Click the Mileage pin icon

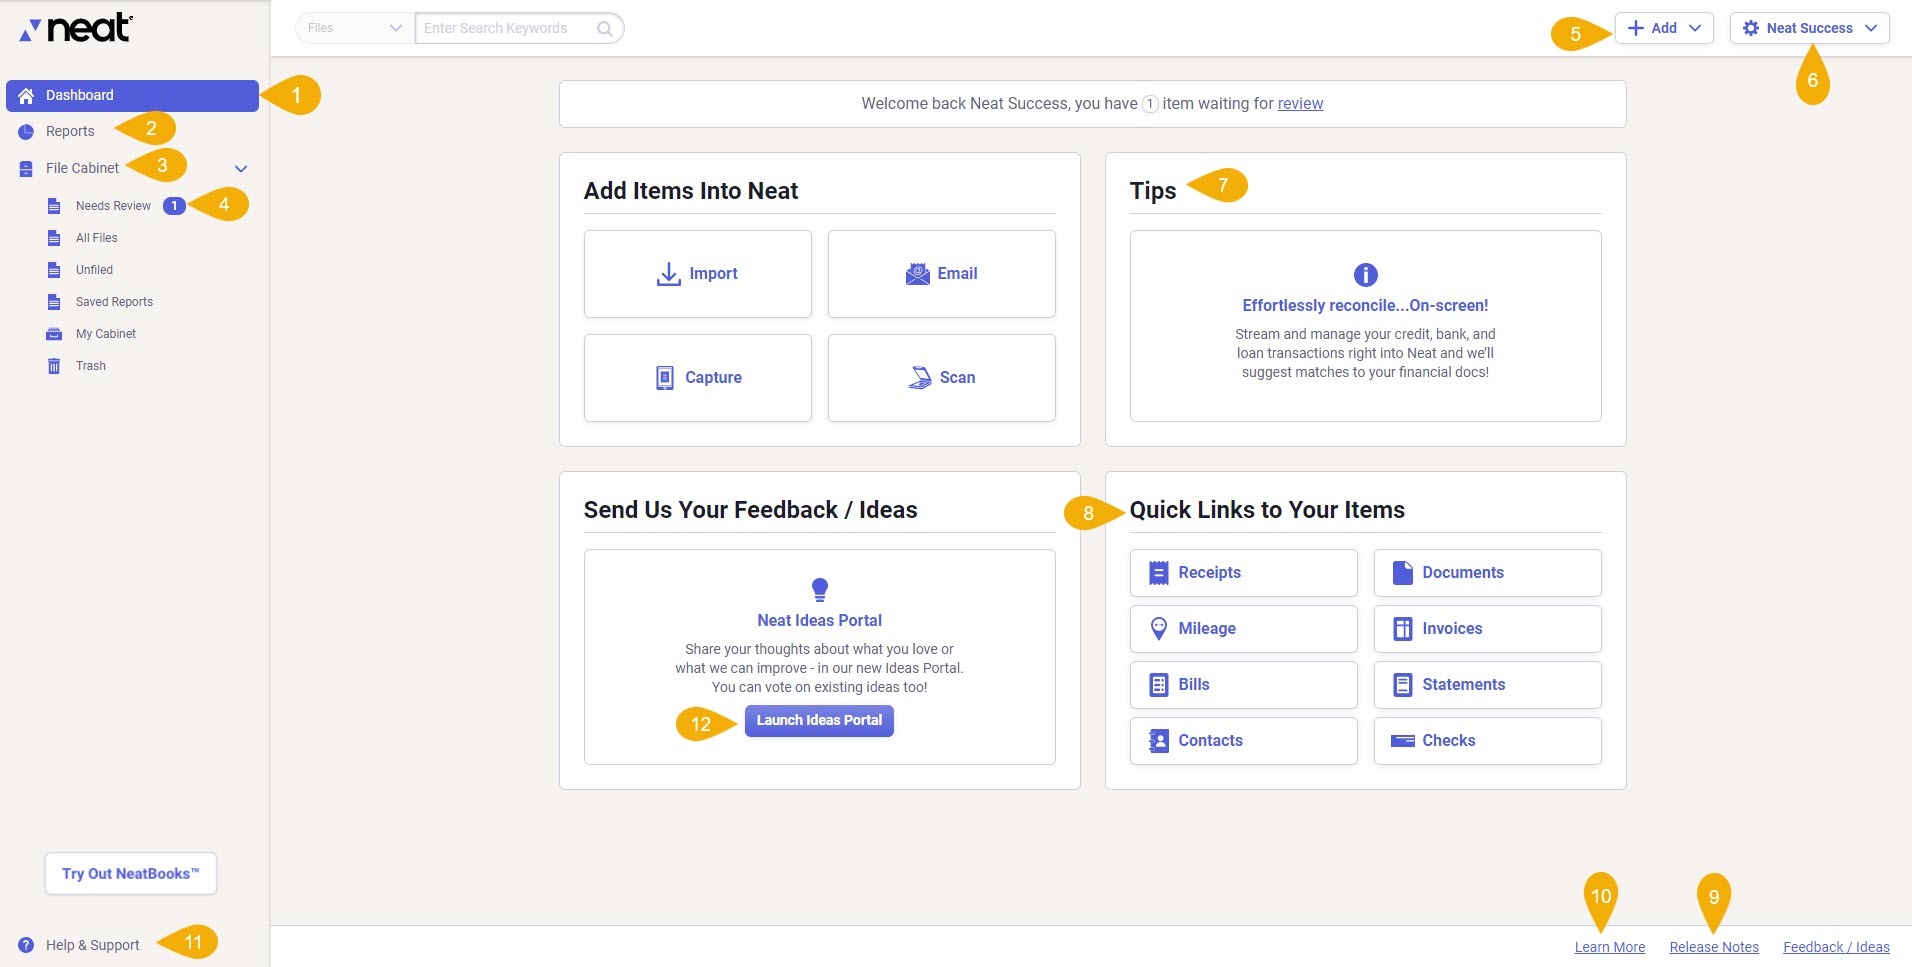point(1158,628)
